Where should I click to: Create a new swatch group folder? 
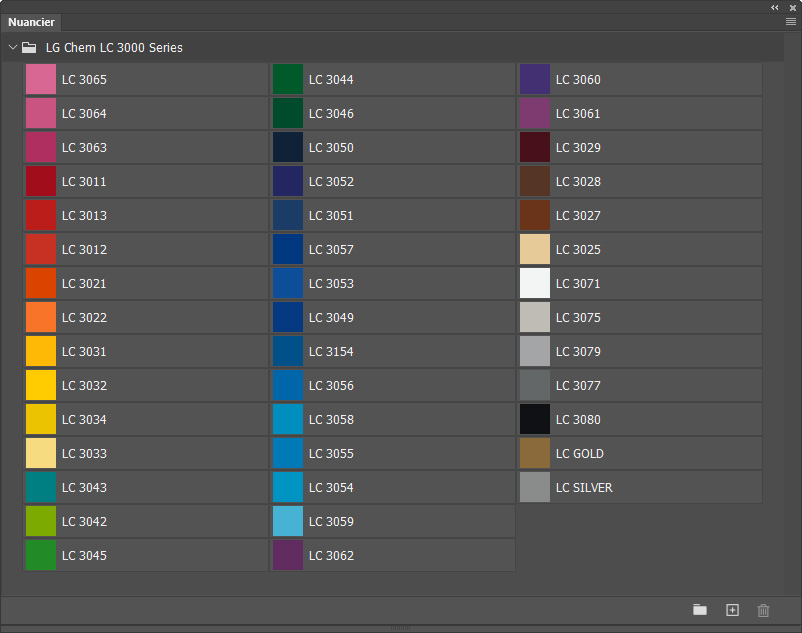[700, 609]
